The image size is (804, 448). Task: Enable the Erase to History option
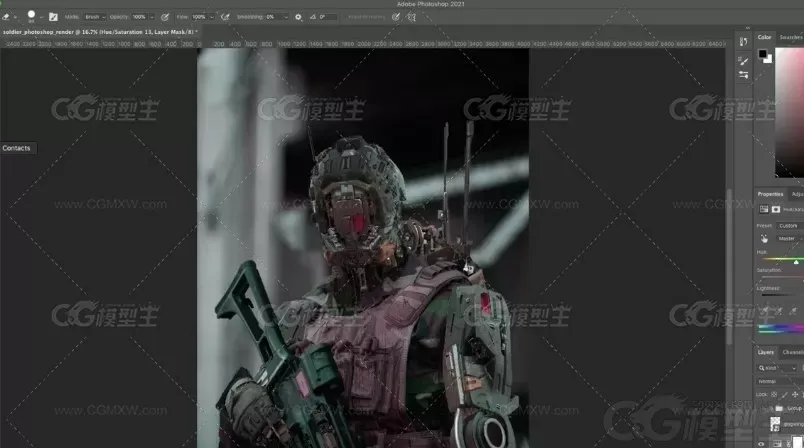coord(366,17)
